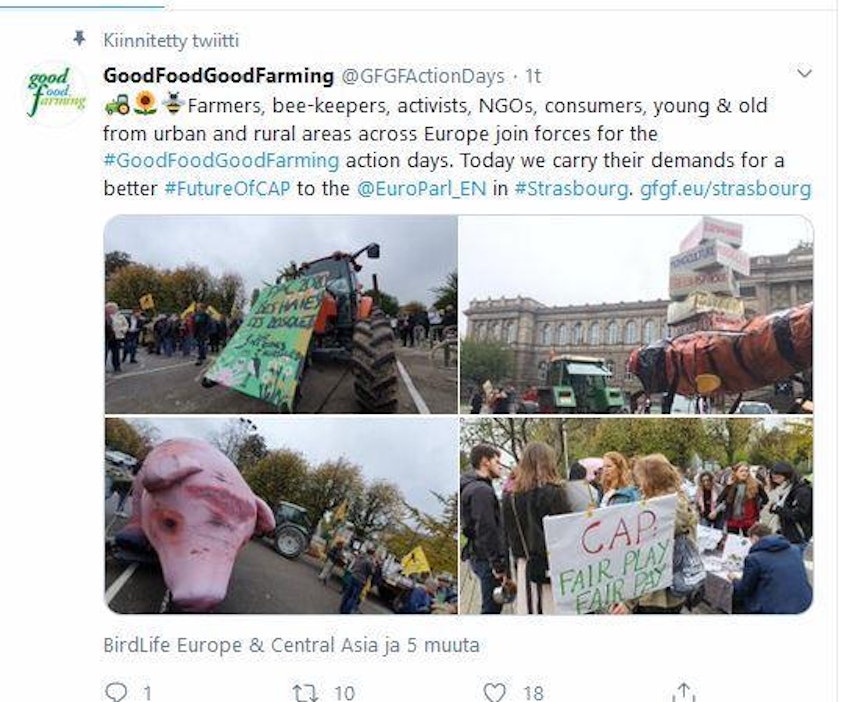Click the tweet timestamp 1t
This screenshot has height=702, width=841.
tap(533, 76)
